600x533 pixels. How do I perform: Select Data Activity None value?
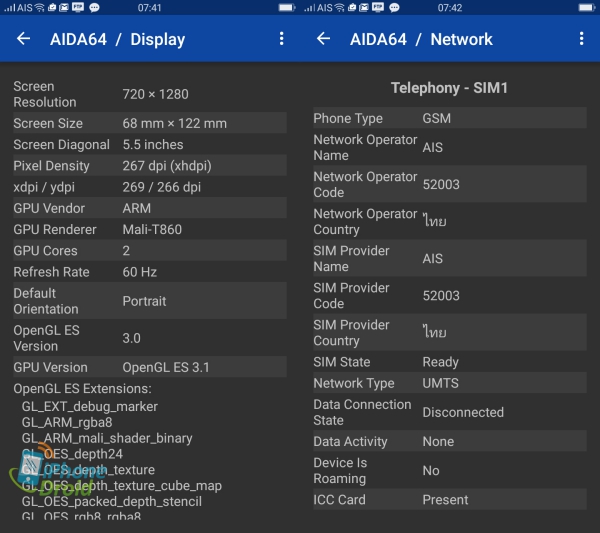point(438,442)
